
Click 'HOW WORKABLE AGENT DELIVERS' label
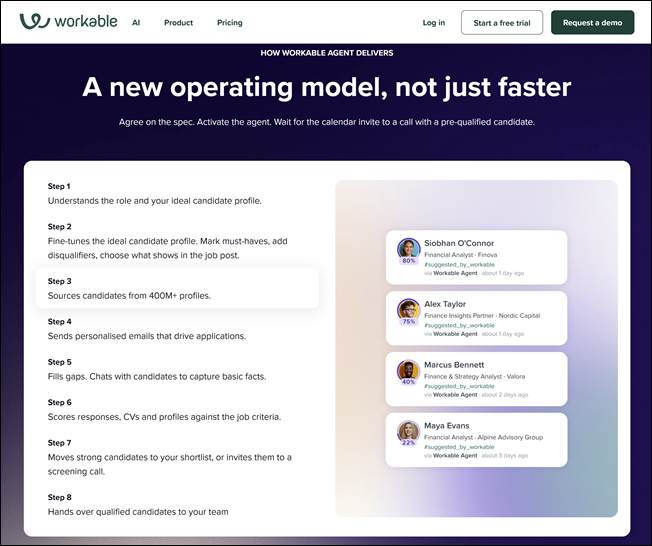tap(327, 53)
